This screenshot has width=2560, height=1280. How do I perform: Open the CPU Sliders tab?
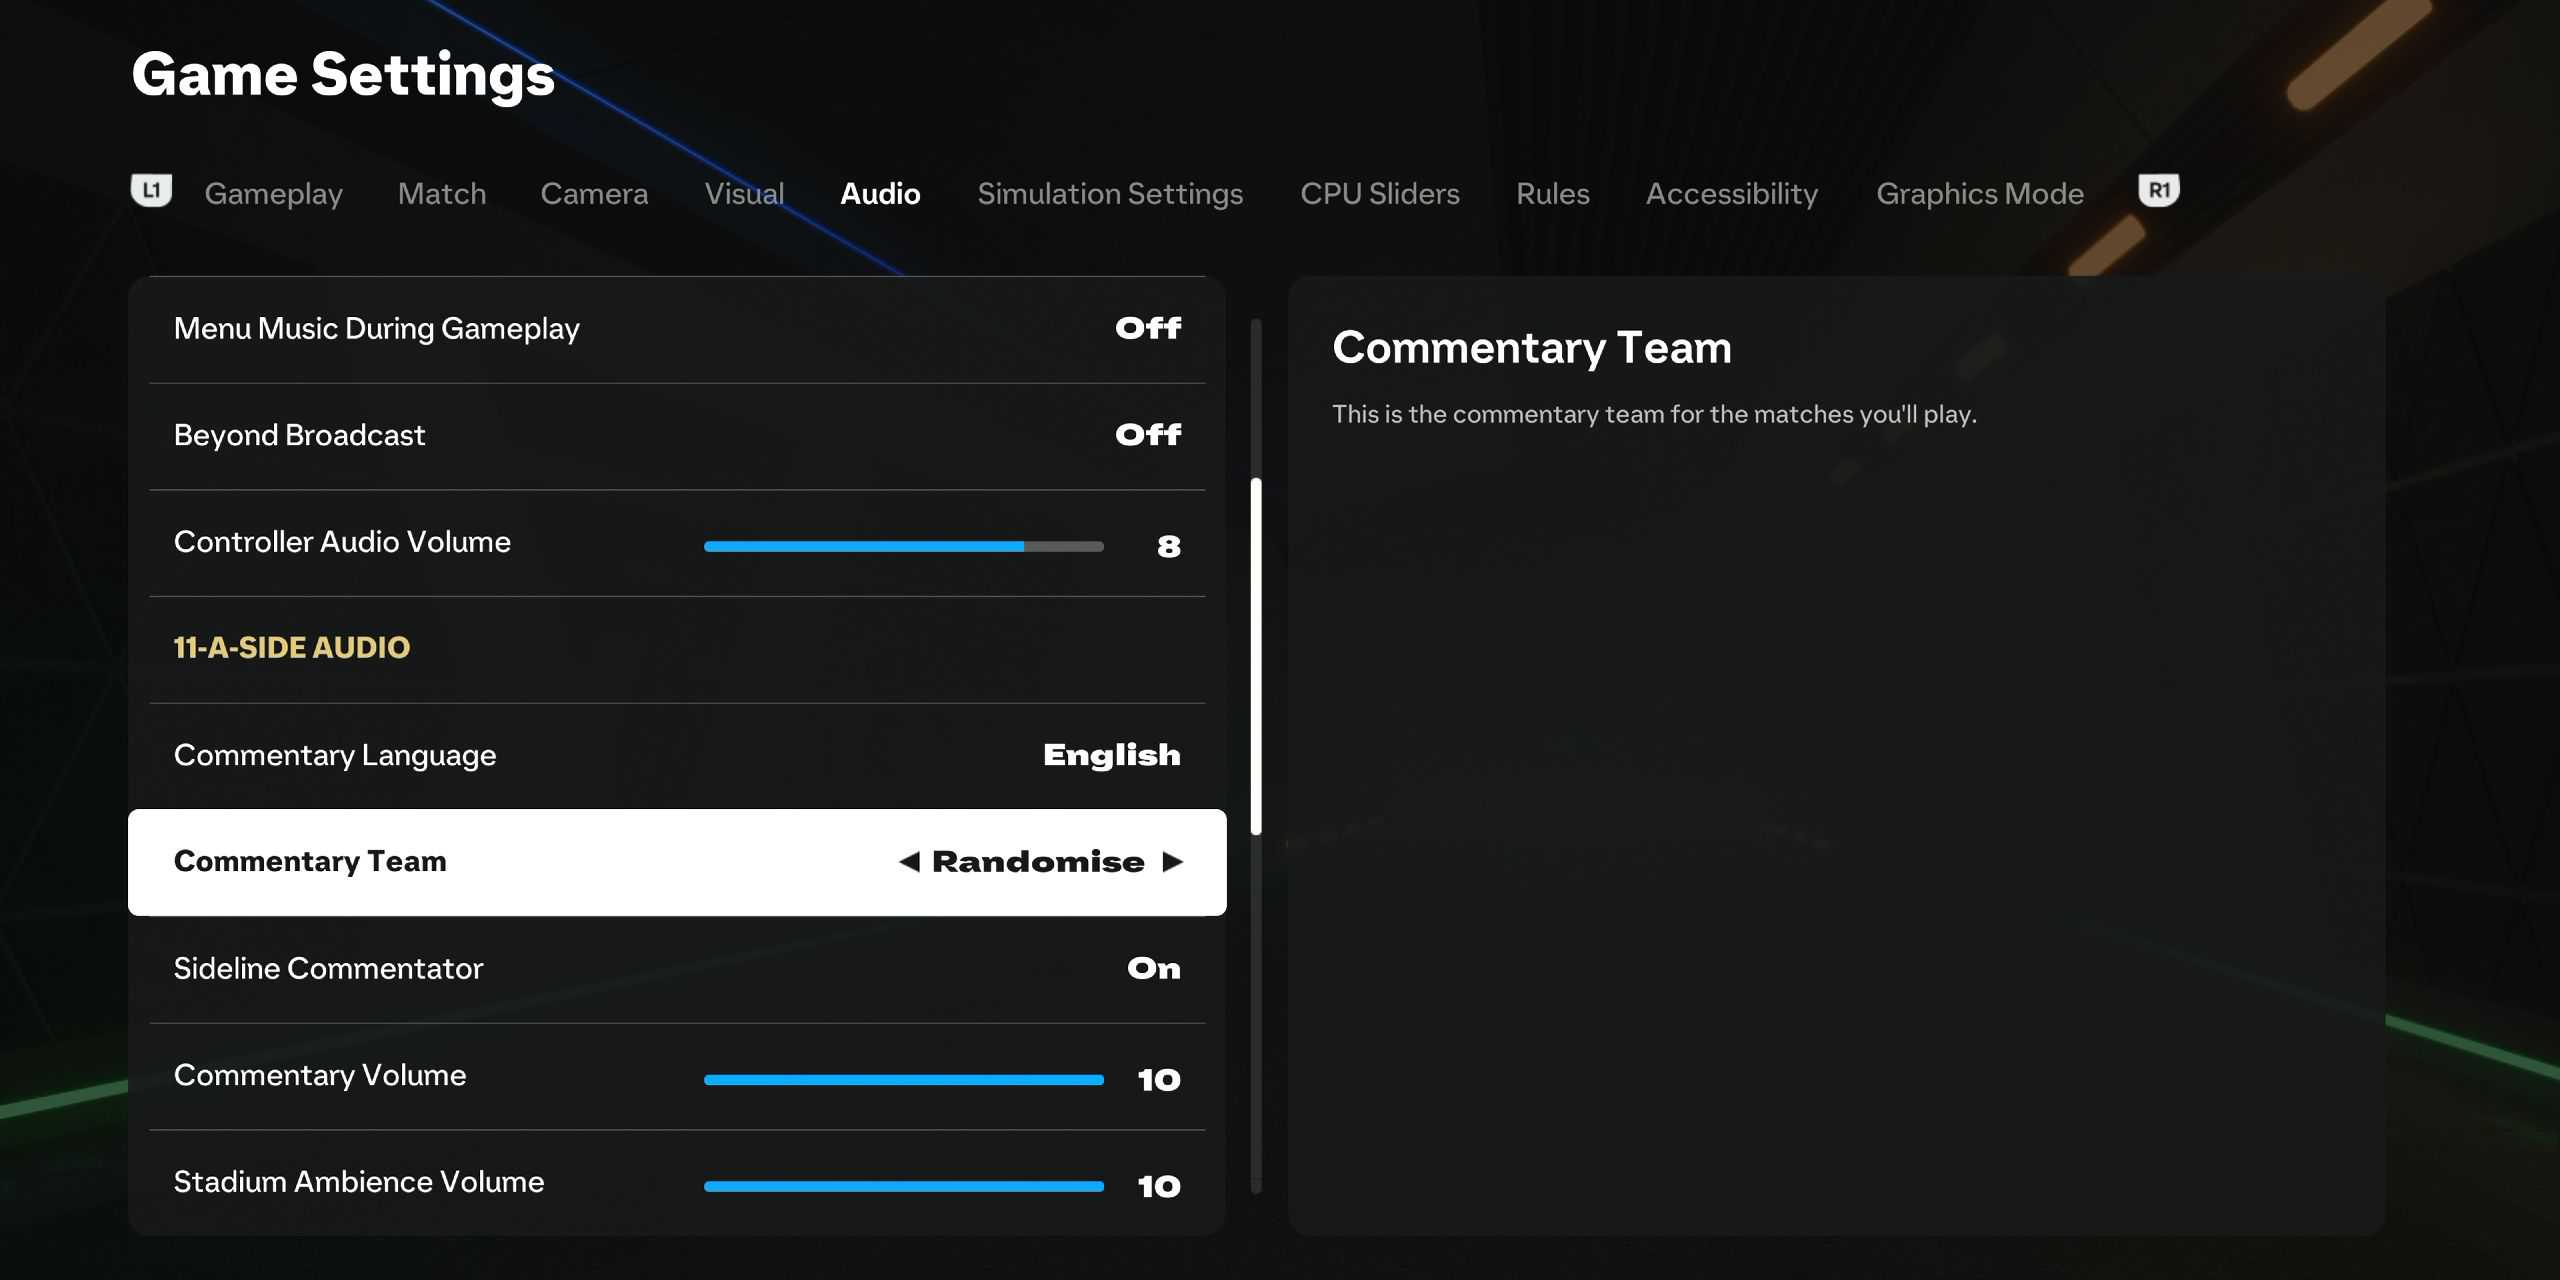click(x=1380, y=194)
